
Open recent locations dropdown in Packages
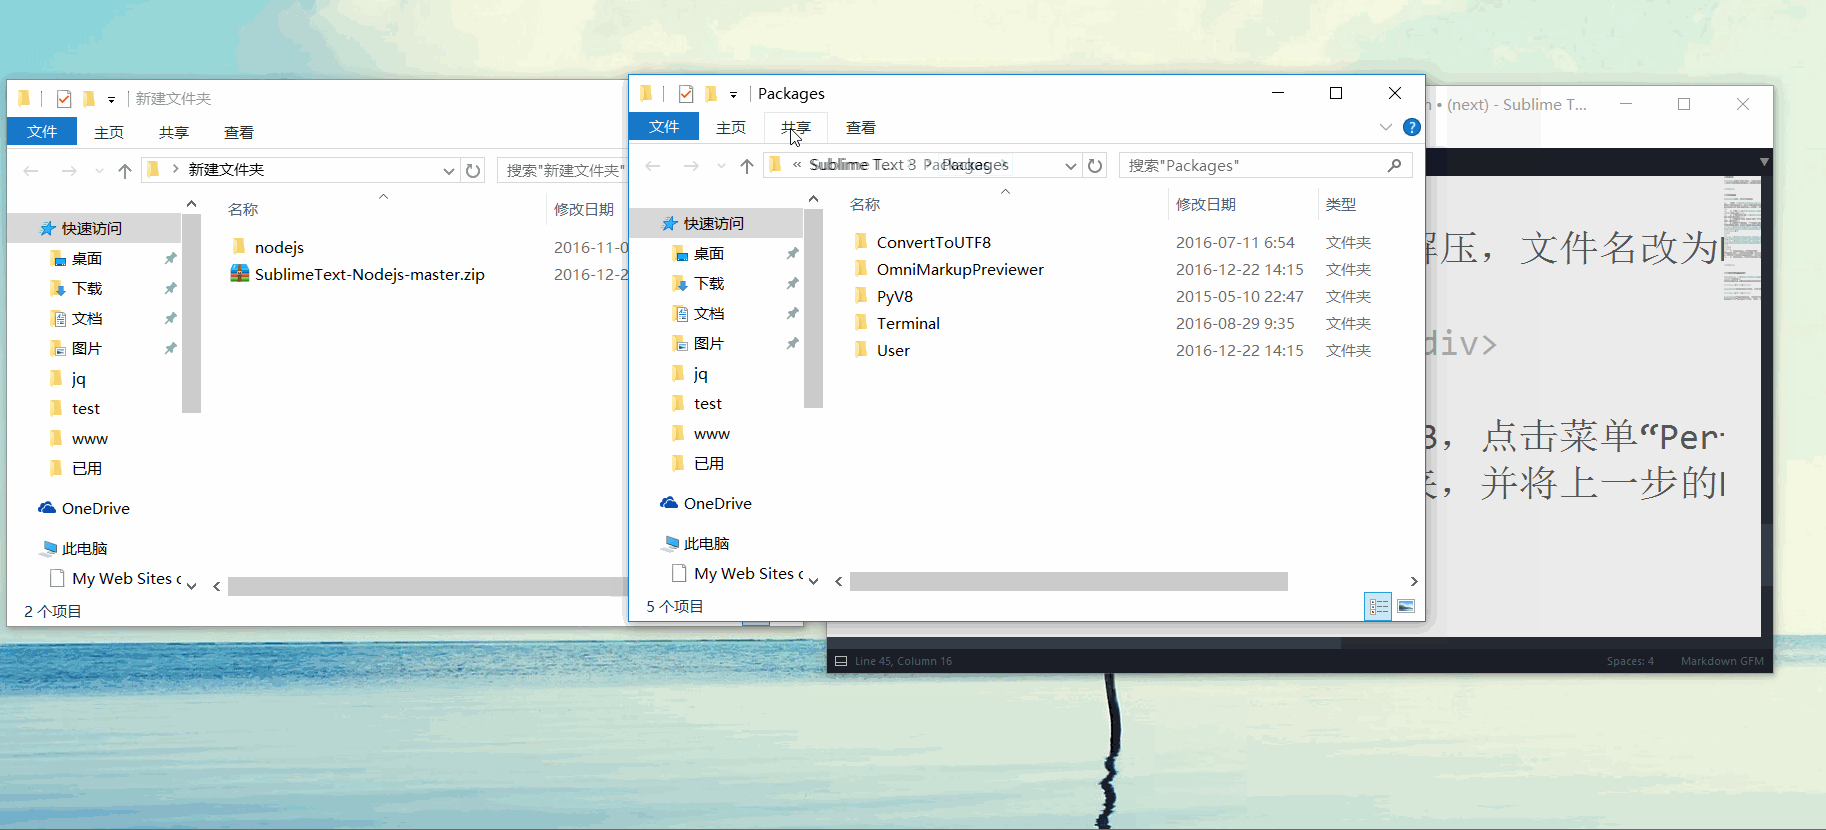click(x=721, y=166)
